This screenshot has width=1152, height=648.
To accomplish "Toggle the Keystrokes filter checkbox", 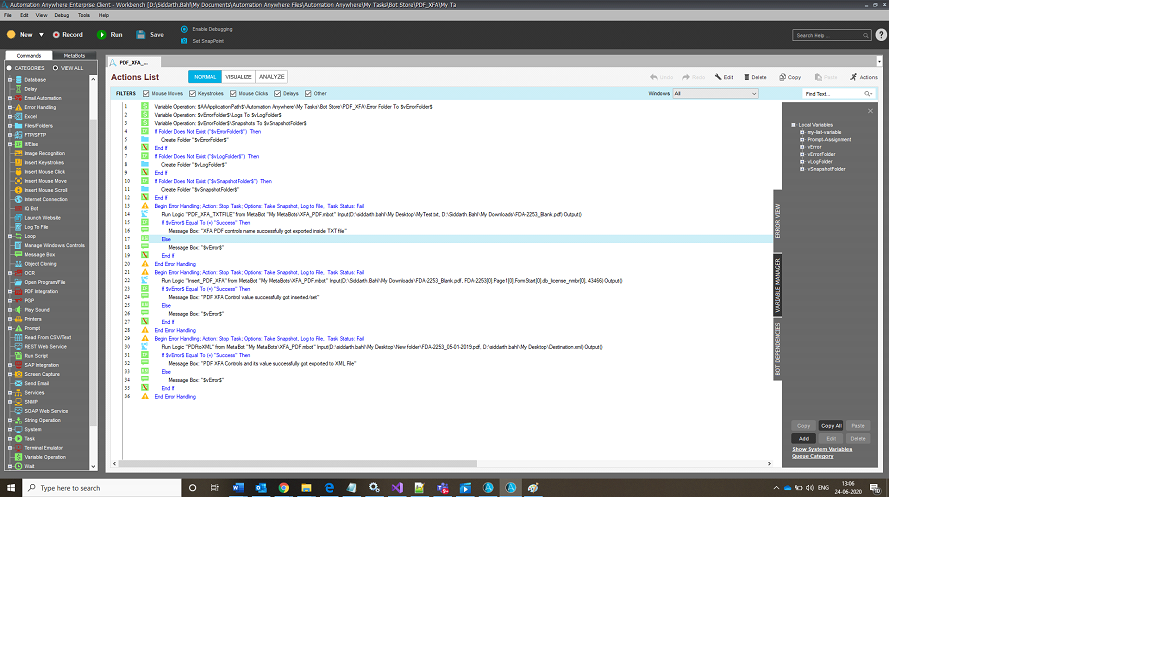I will (192, 93).
